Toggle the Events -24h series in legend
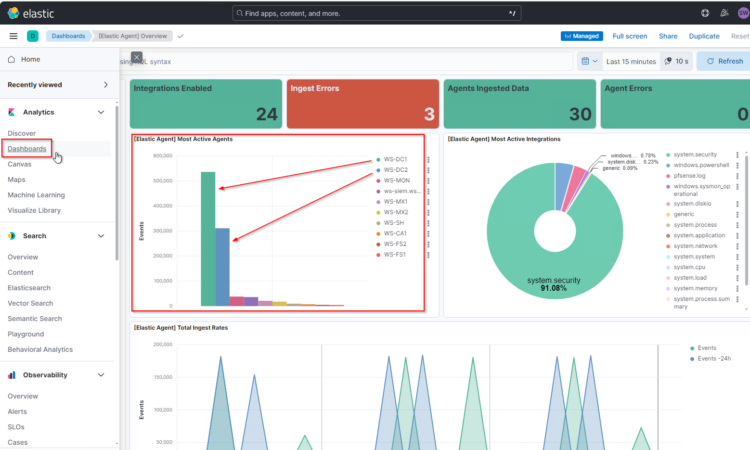The width and height of the screenshot is (750, 450). coord(714,359)
